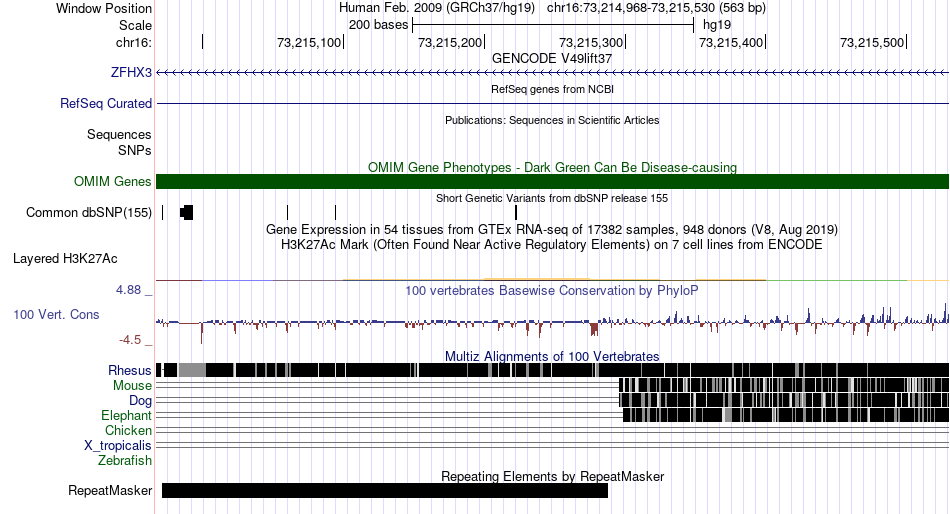Click the 200 bases scale bar
950x514 pixels.
pos(553,25)
